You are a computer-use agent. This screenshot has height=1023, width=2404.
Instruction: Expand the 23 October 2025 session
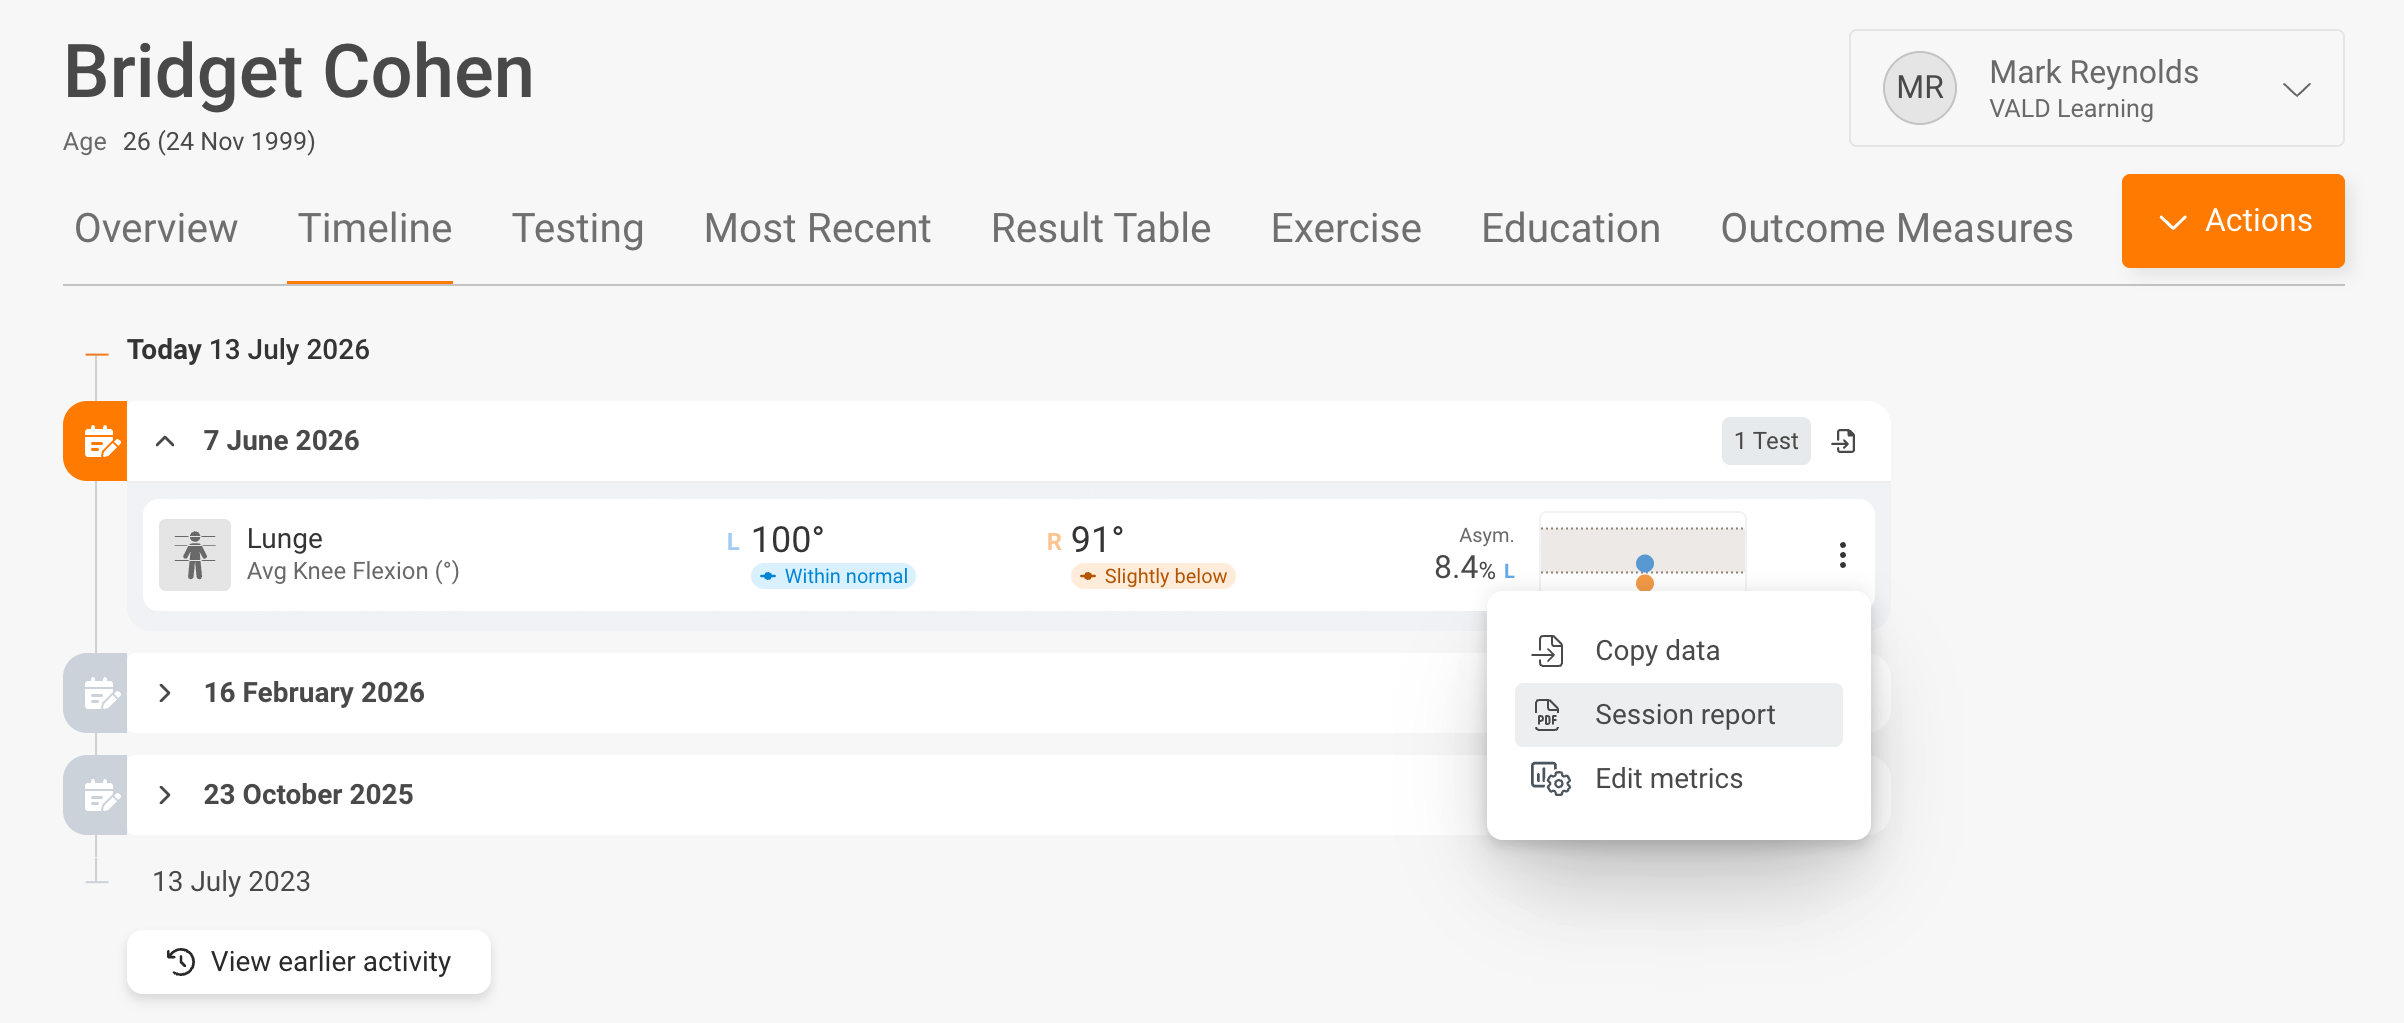166,795
